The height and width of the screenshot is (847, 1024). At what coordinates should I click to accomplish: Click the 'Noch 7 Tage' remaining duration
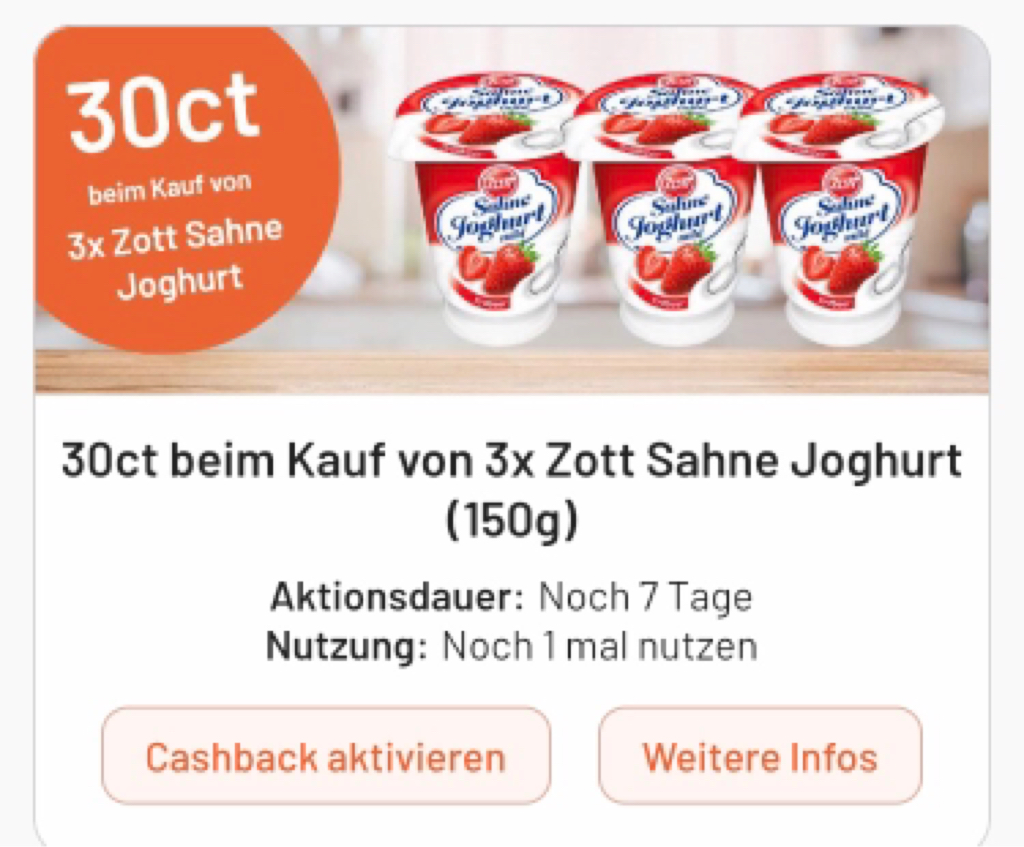coord(645,597)
